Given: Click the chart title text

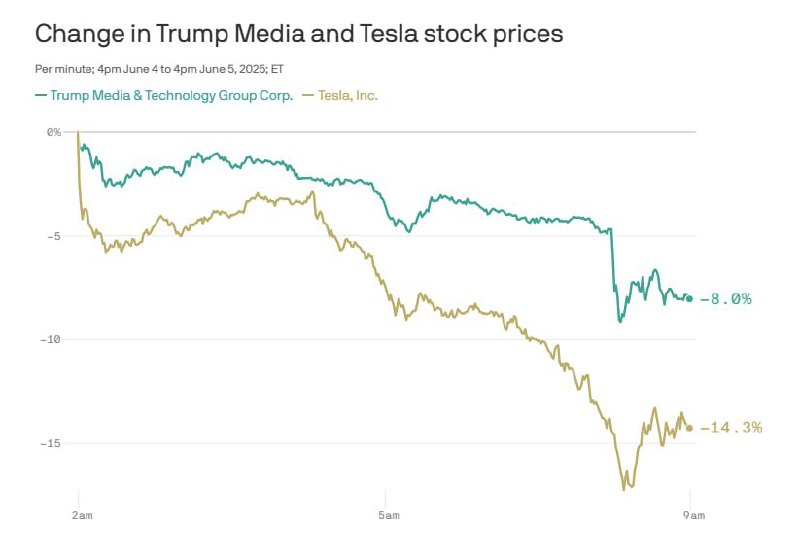Looking at the screenshot, I should 299,34.
